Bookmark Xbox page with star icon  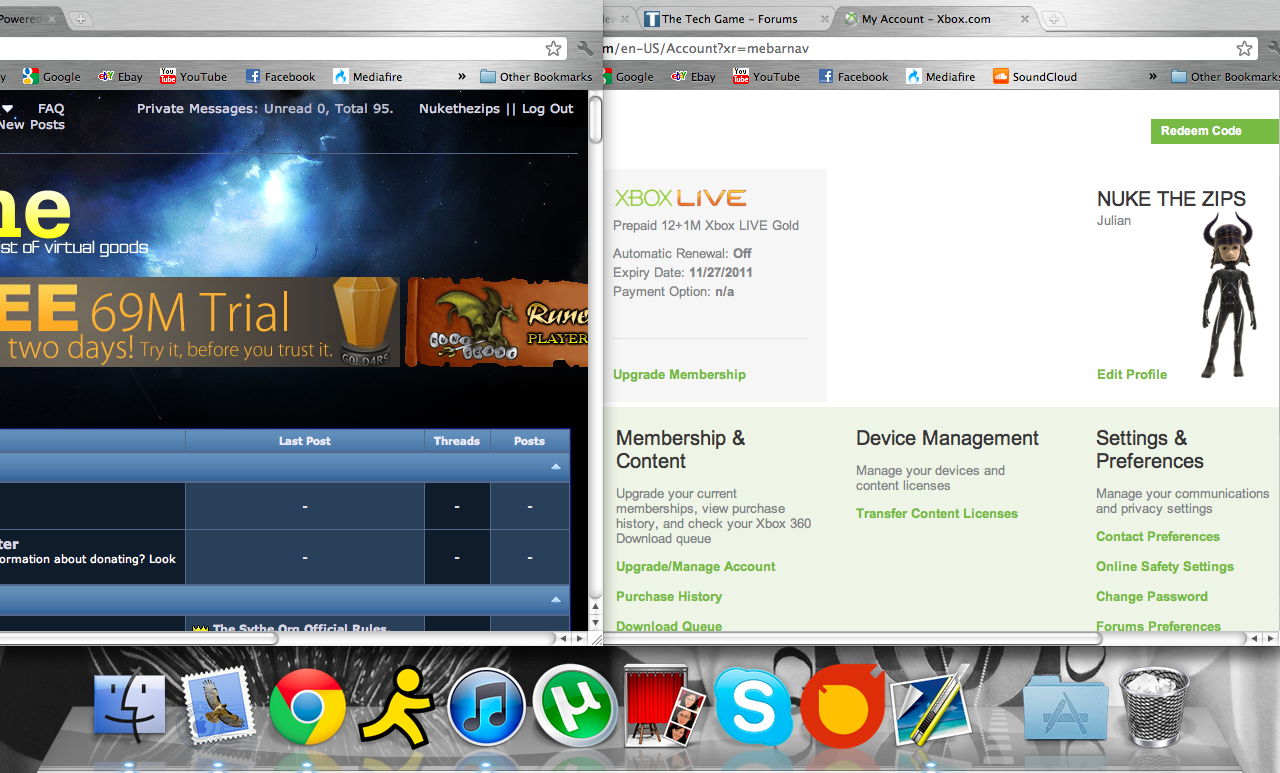coord(1244,48)
